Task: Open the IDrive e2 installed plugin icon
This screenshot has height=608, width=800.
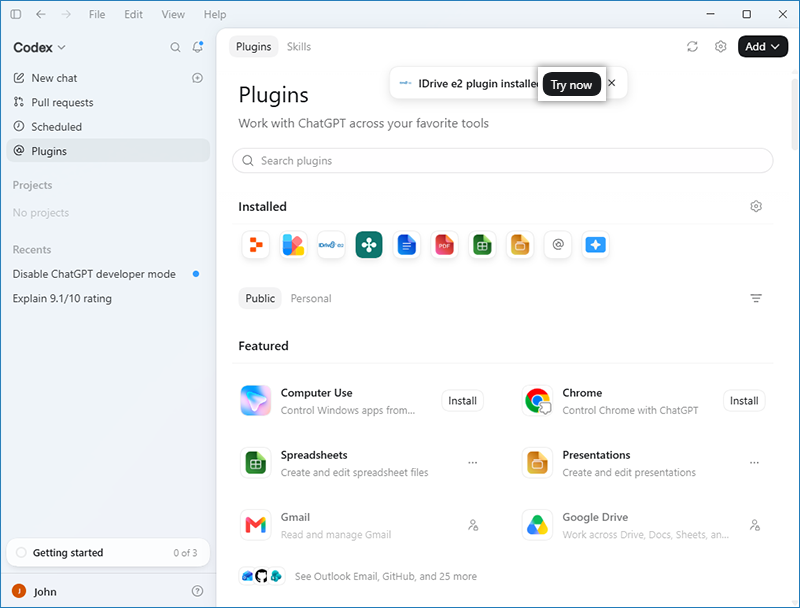Action: (x=331, y=245)
